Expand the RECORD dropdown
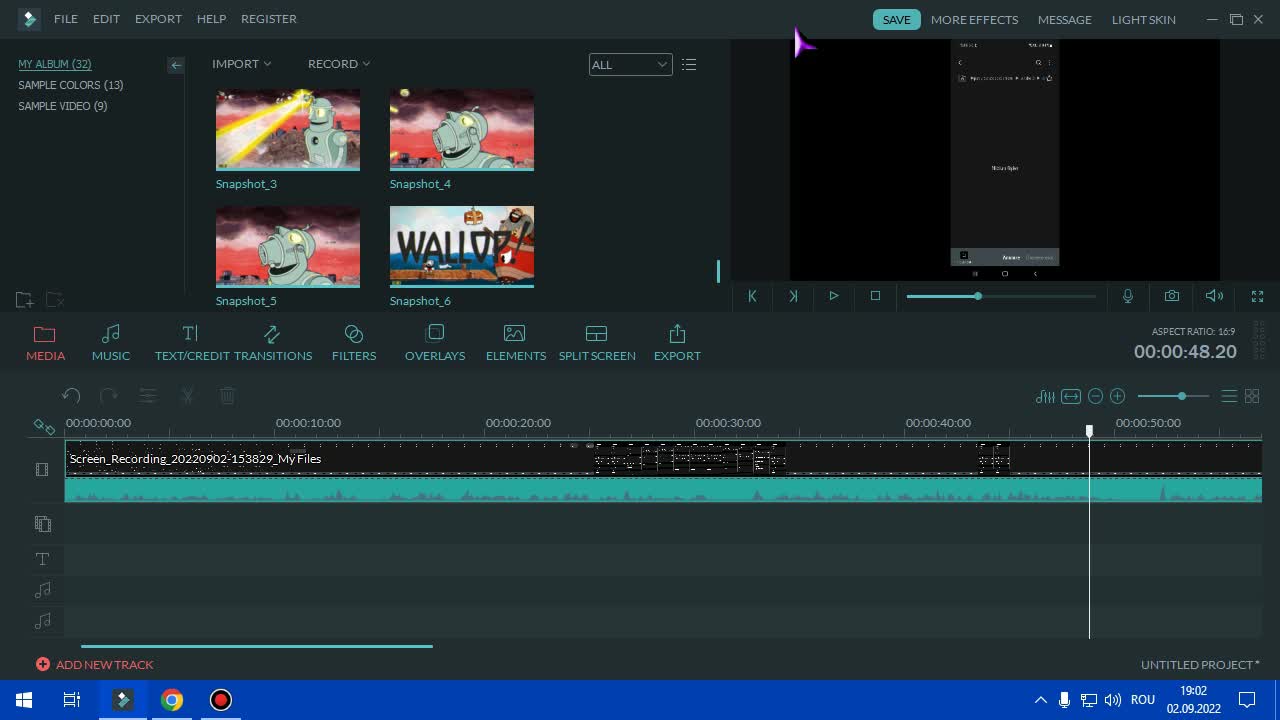The image size is (1280, 720). point(339,64)
